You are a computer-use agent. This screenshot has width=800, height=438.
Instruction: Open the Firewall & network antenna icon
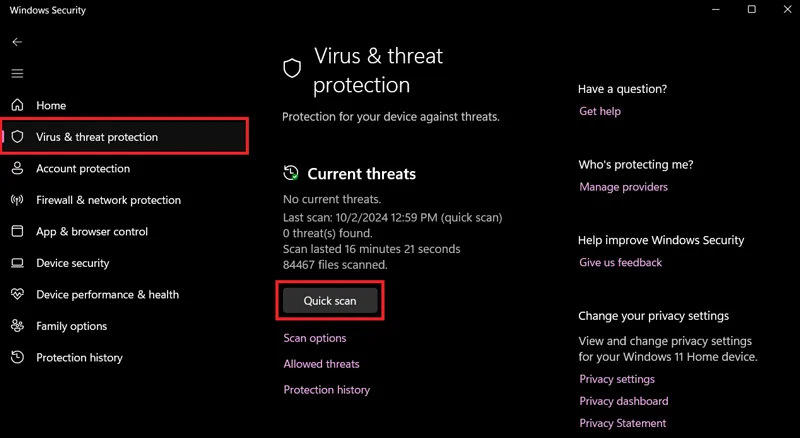click(x=17, y=200)
